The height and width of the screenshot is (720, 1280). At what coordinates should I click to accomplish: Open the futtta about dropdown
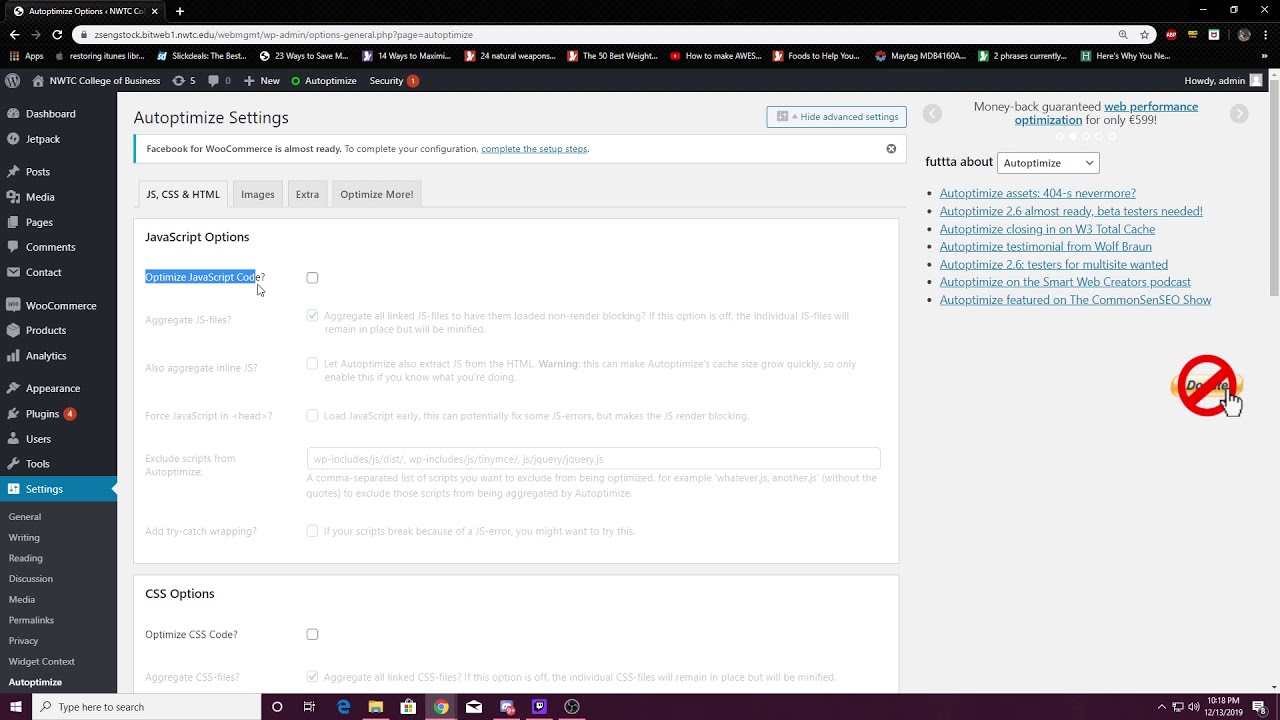click(x=1048, y=163)
